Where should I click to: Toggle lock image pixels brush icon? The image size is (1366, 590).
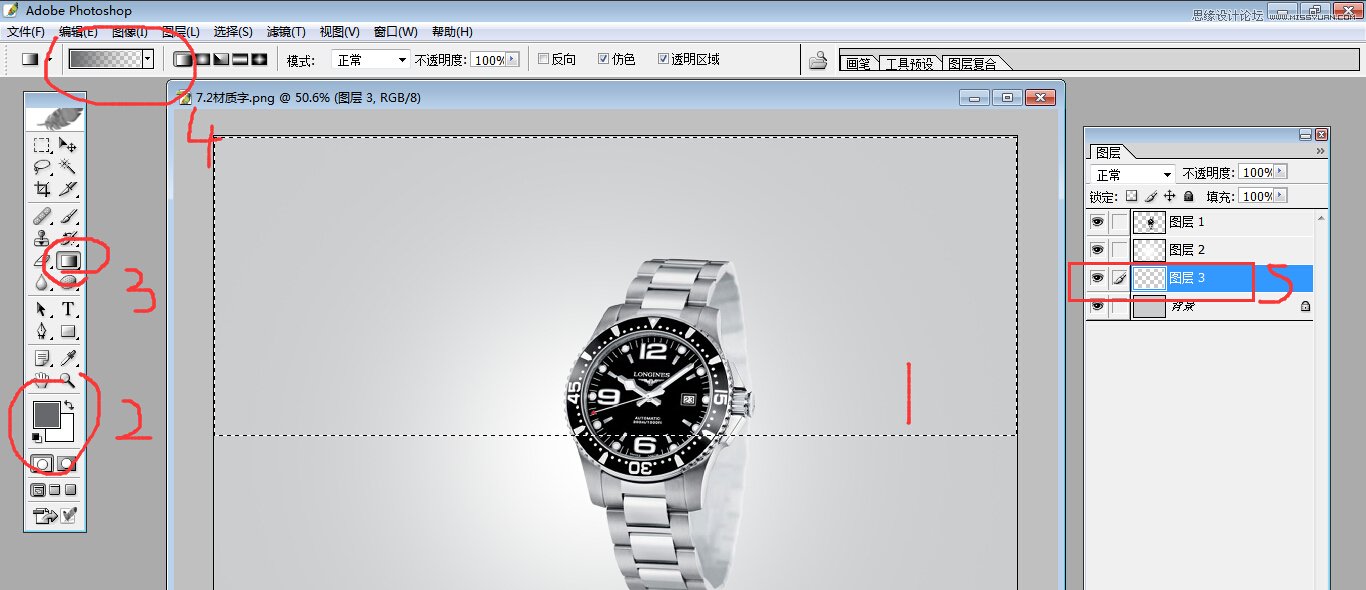1151,196
